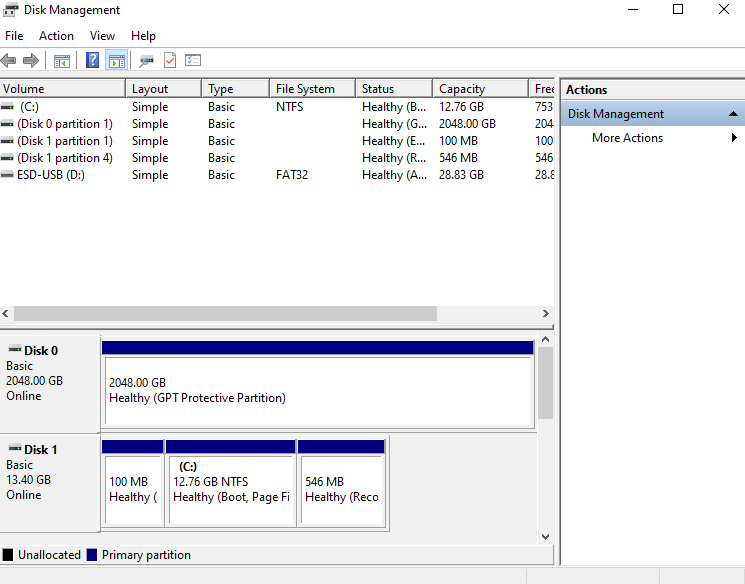Screen dimensions: 745x584
Task: Click the settings list toolbar icon
Action: [193, 60]
